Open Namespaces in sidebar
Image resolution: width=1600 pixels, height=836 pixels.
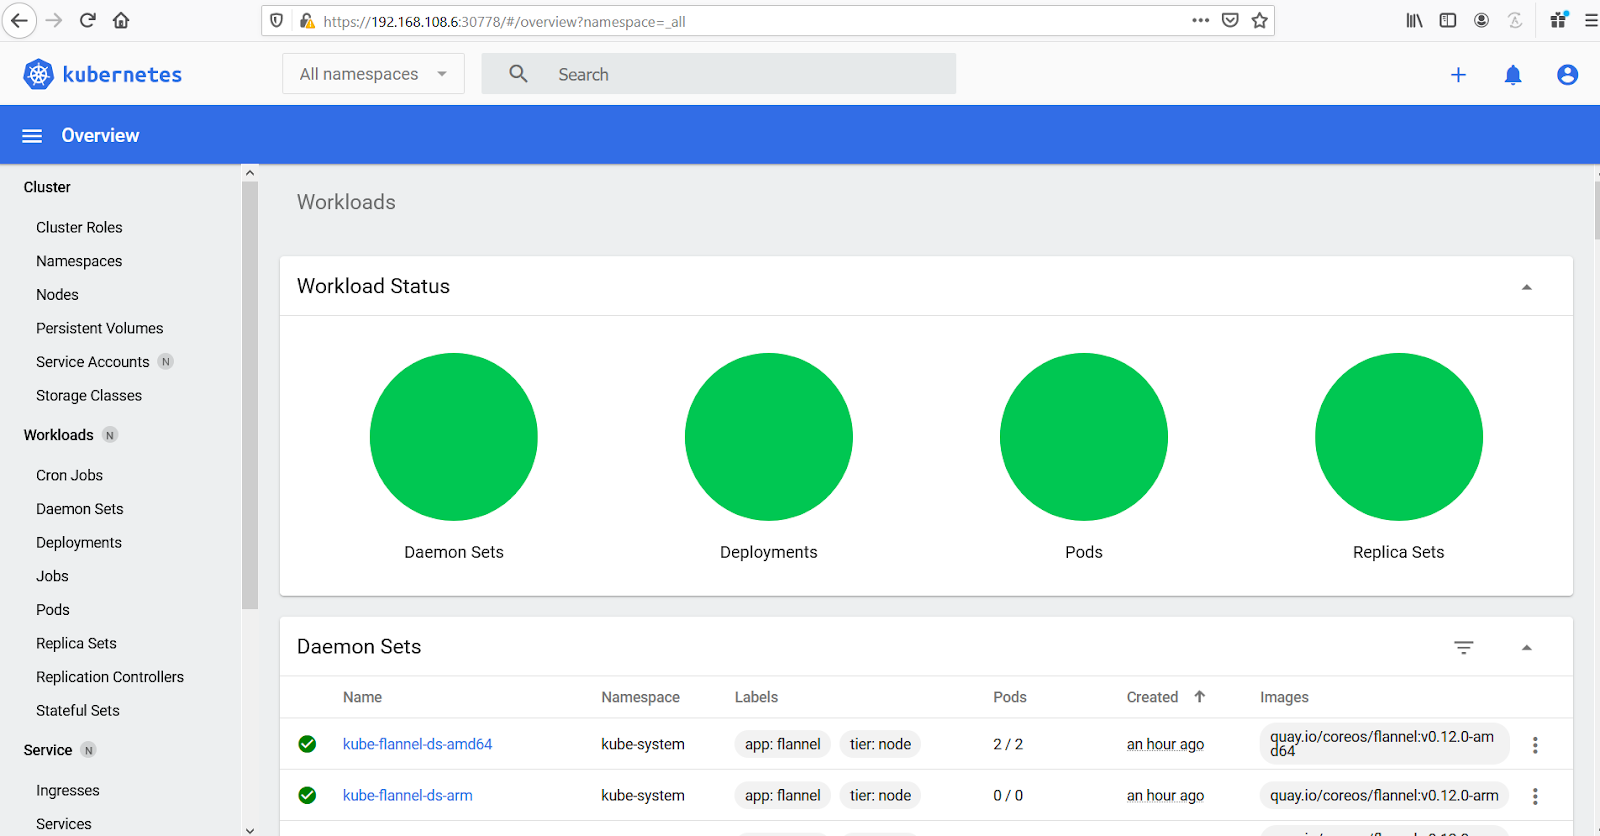(x=79, y=261)
